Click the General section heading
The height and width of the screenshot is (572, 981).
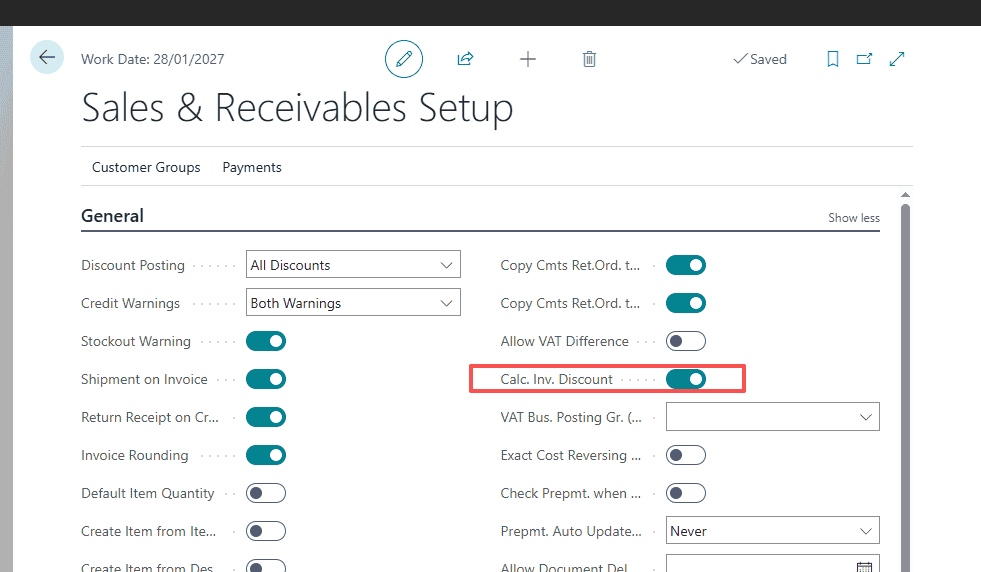(112, 216)
